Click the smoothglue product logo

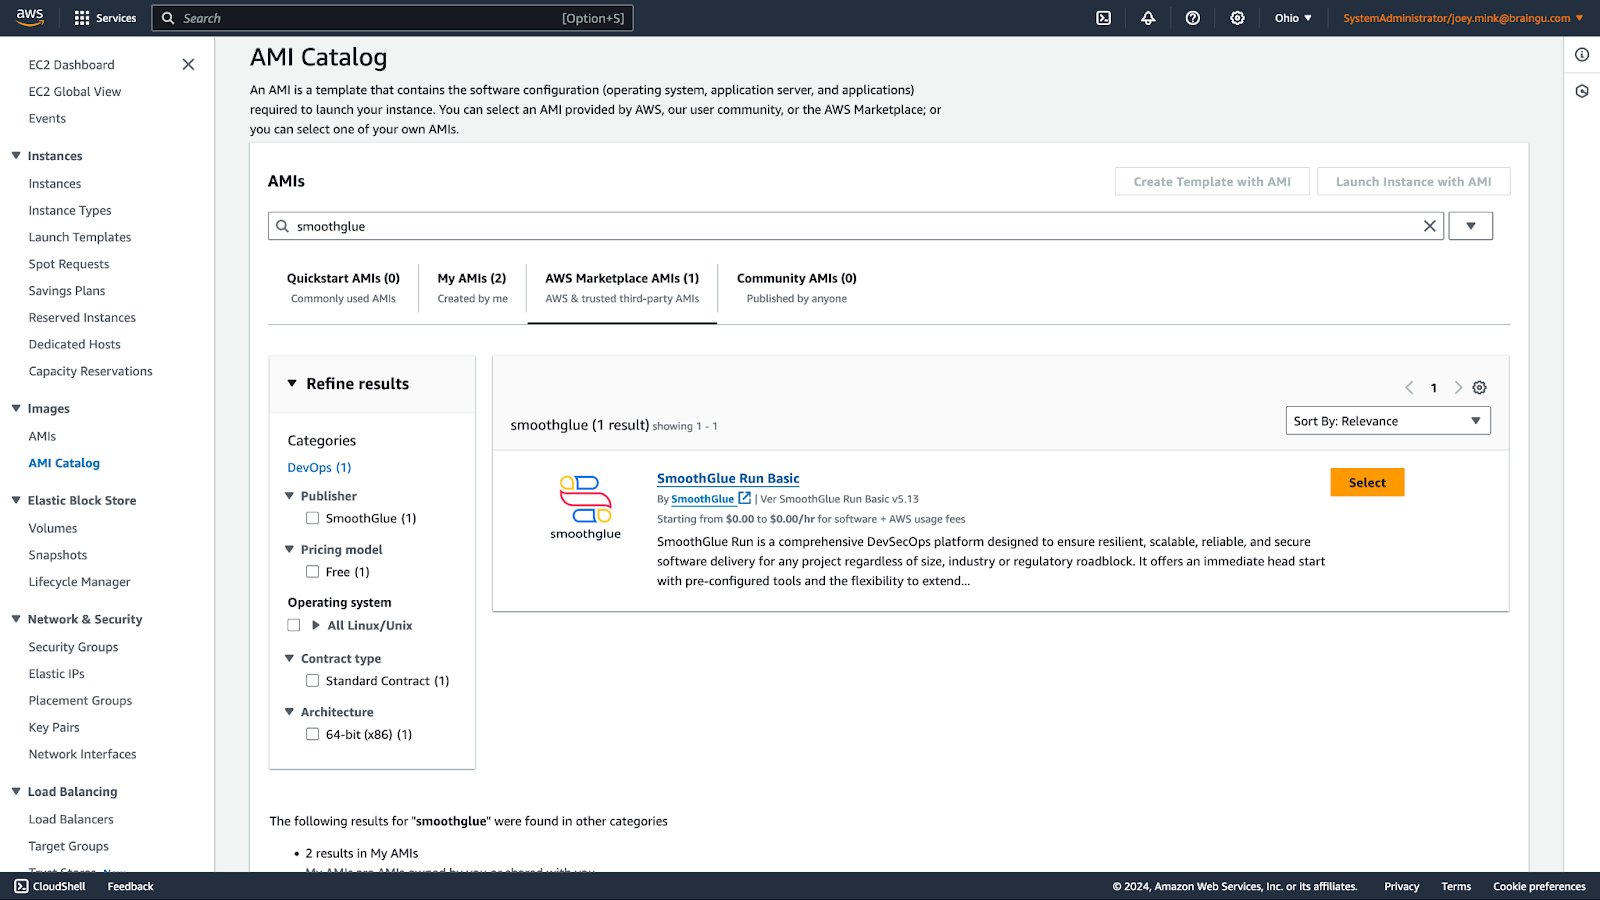point(585,507)
